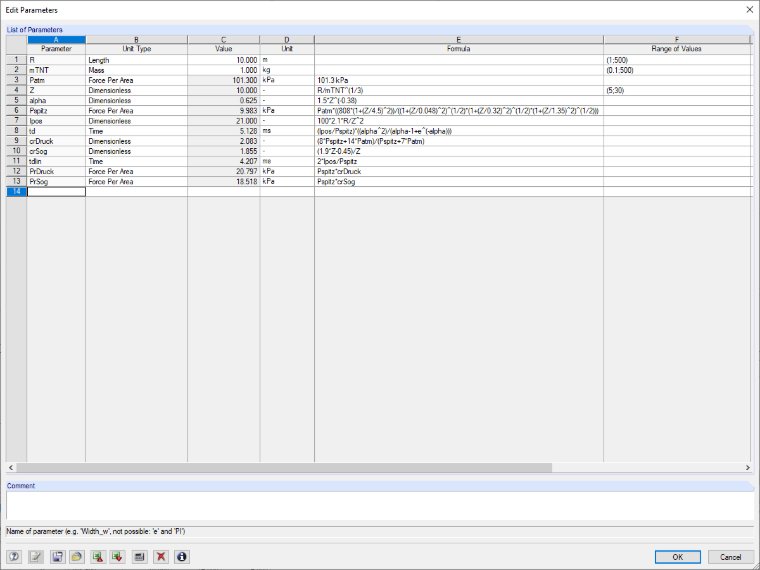Click the value '9.983' cell
This screenshot has width=760, height=570.
click(223, 111)
